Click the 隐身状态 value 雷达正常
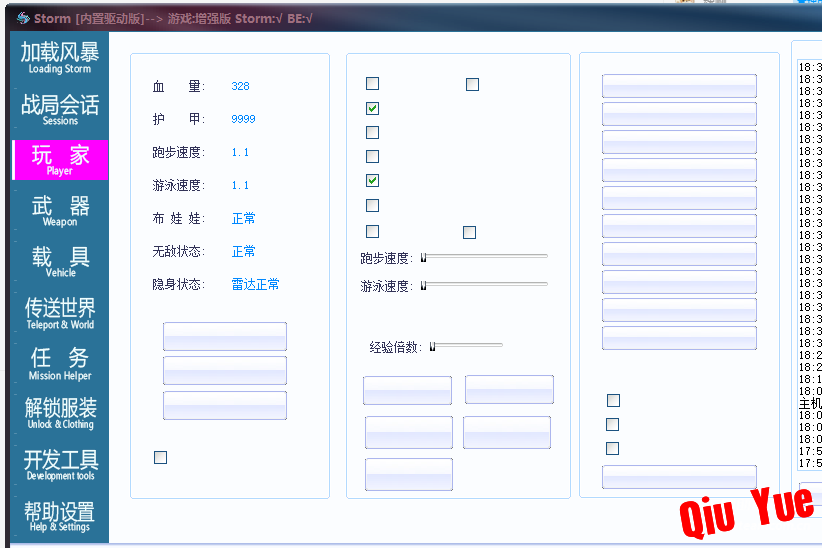822x548 pixels. coord(255,284)
